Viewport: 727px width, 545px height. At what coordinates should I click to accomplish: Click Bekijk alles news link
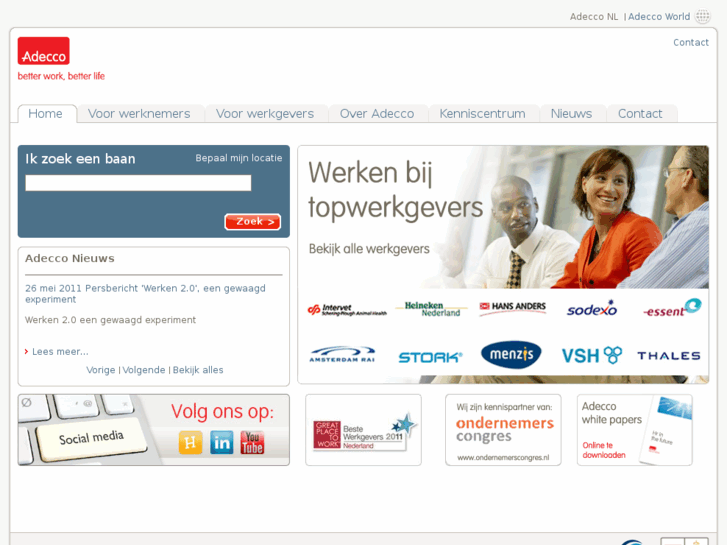(198, 370)
